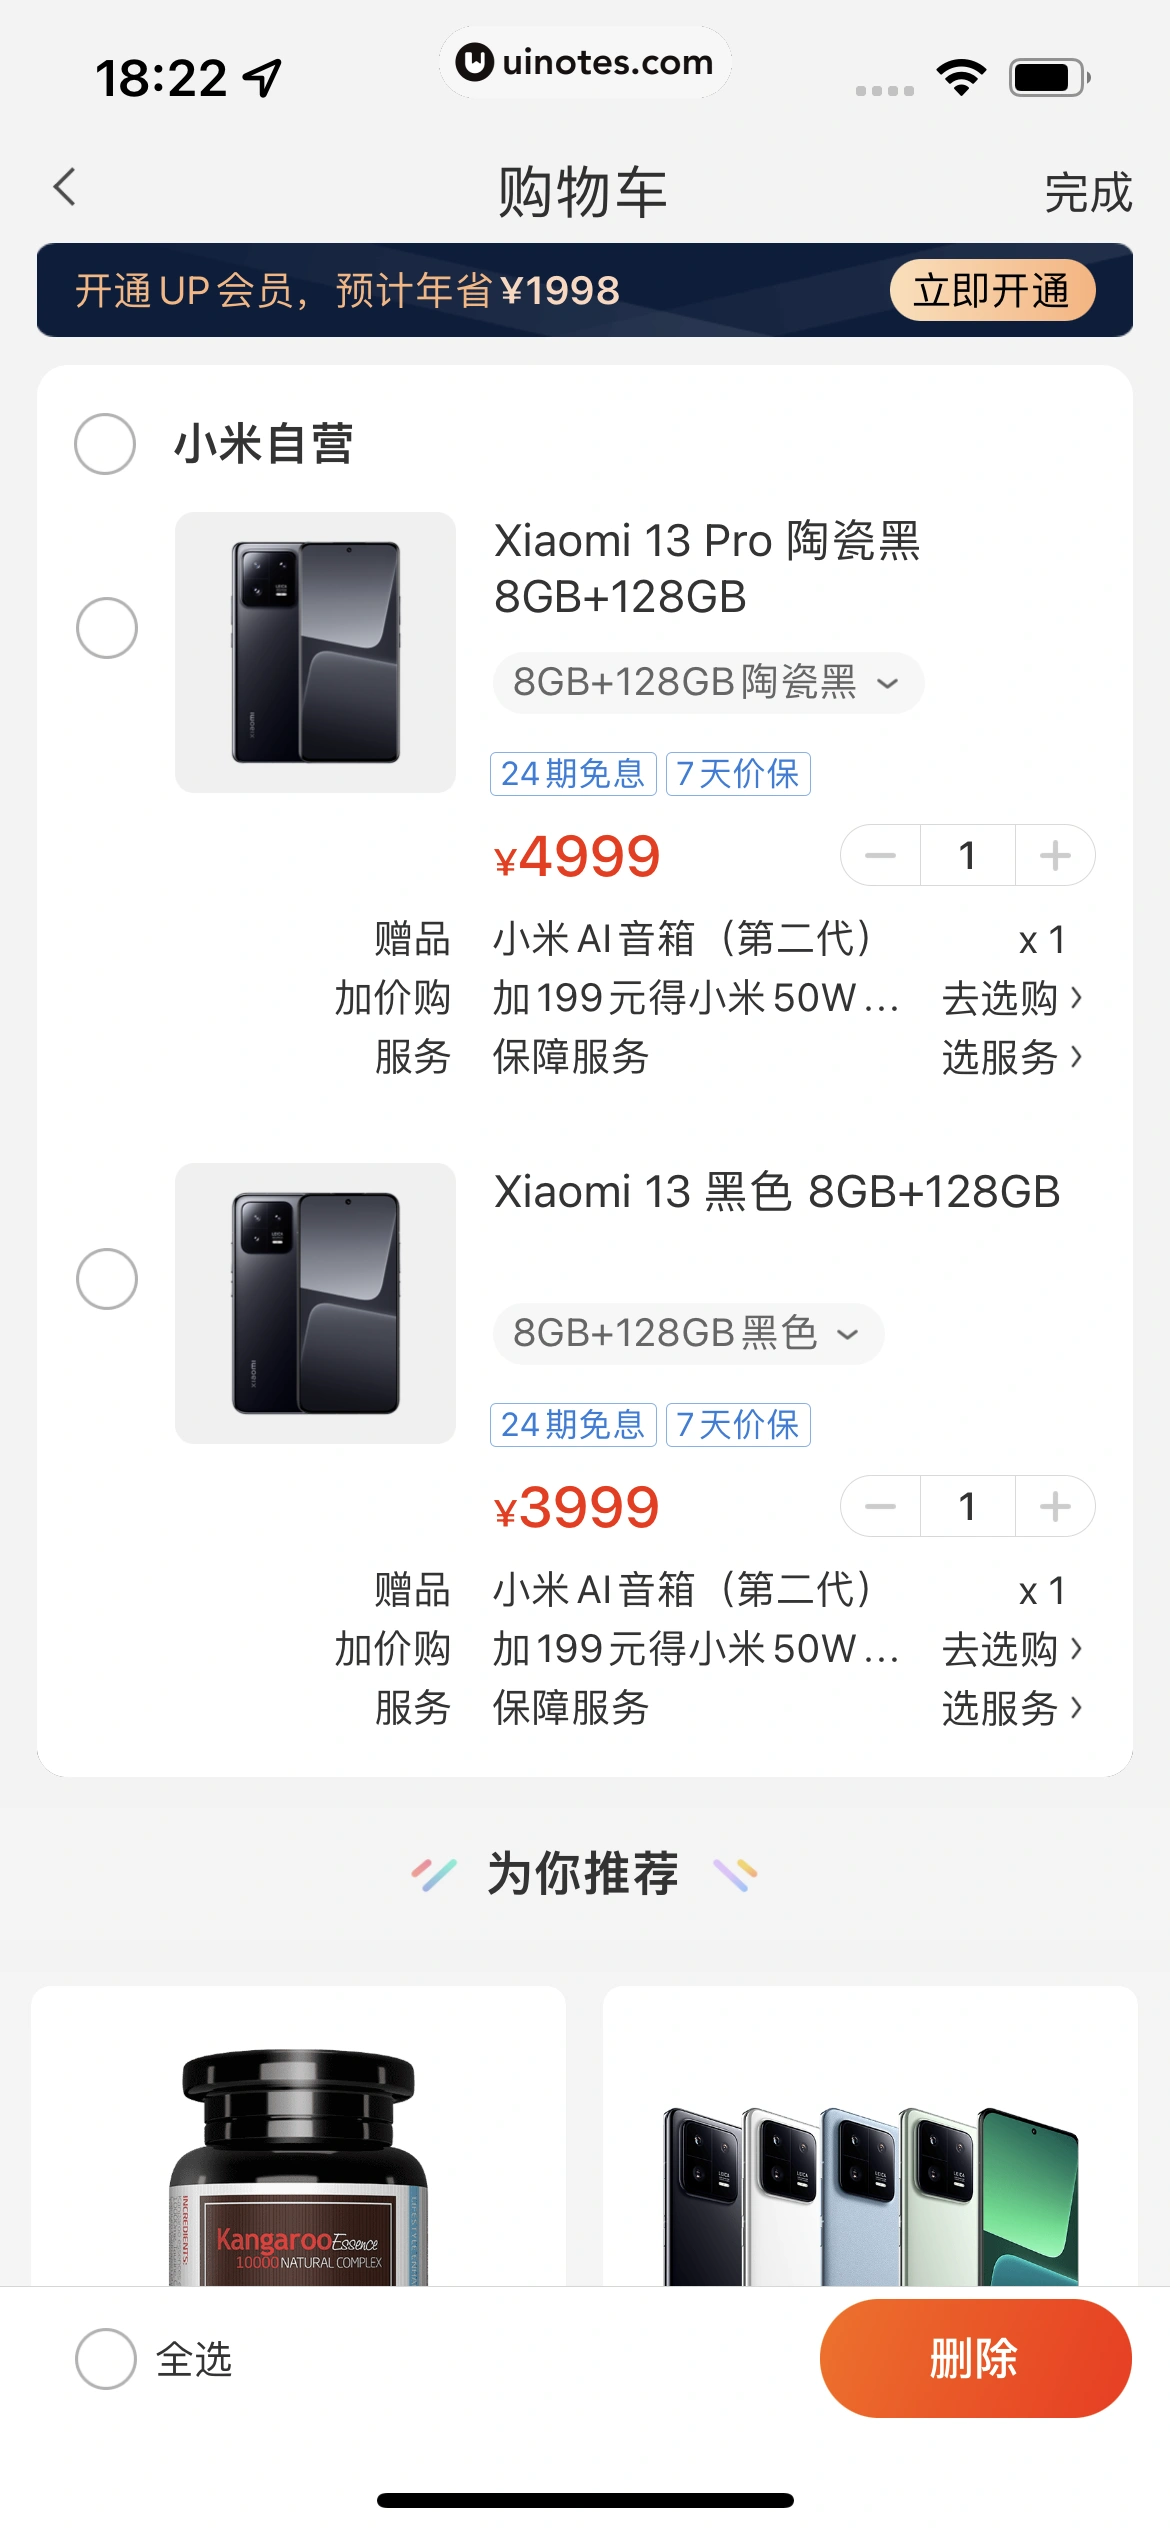The width and height of the screenshot is (1170, 2532).
Task: Open the 8GB+128GB 陶瓷黑 variant dropdown
Action: coord(707,683)
